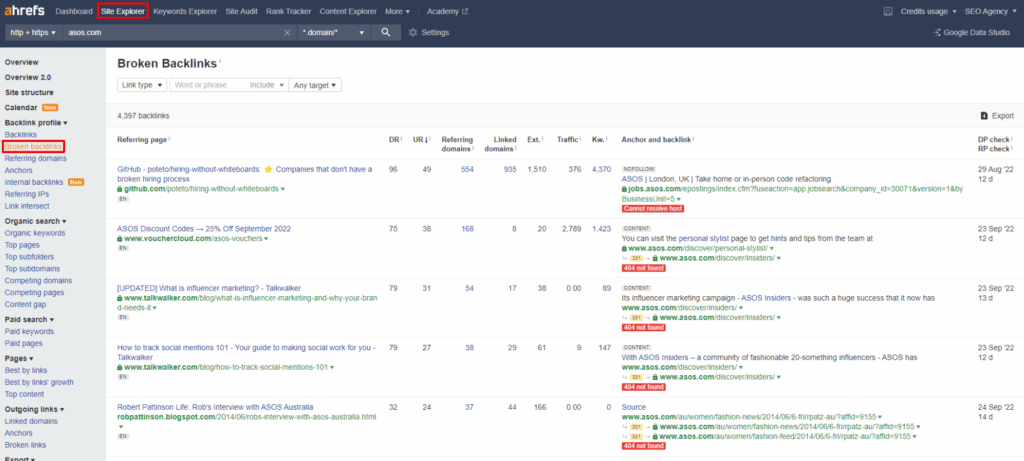Viewport: 1024px width, 461px height.
Task: Open Overview in the sidebar
Action: (x=22, y=62)
